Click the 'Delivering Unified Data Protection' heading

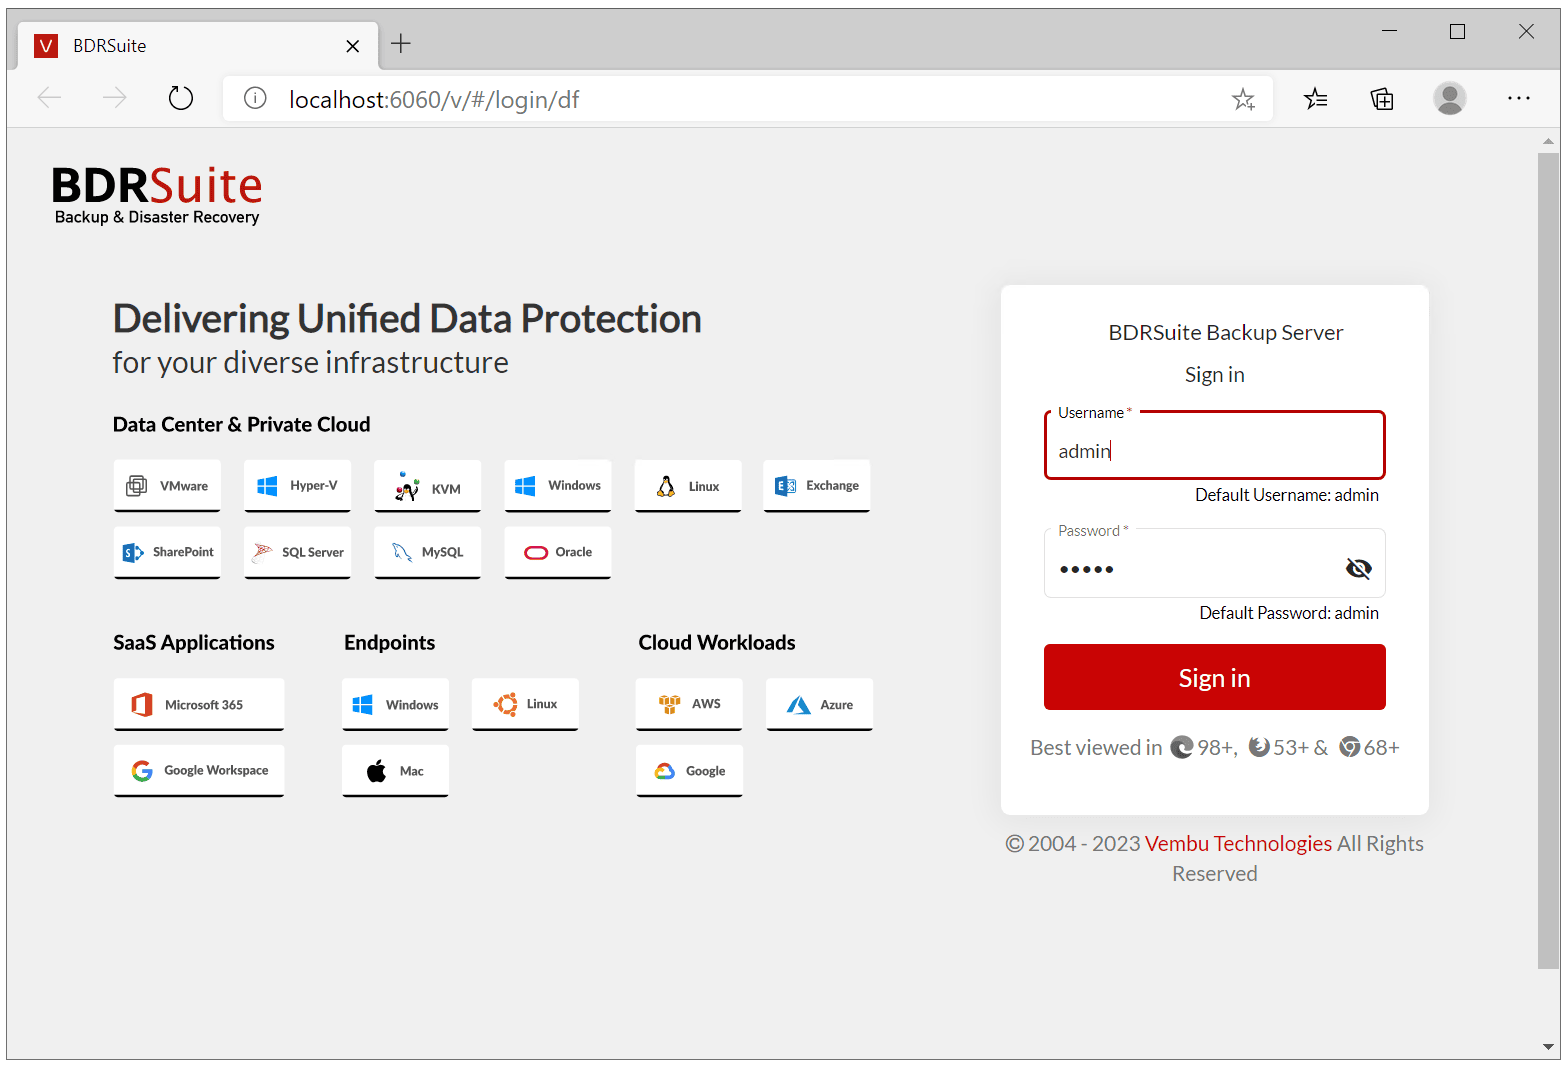click(x=407, y=319)
